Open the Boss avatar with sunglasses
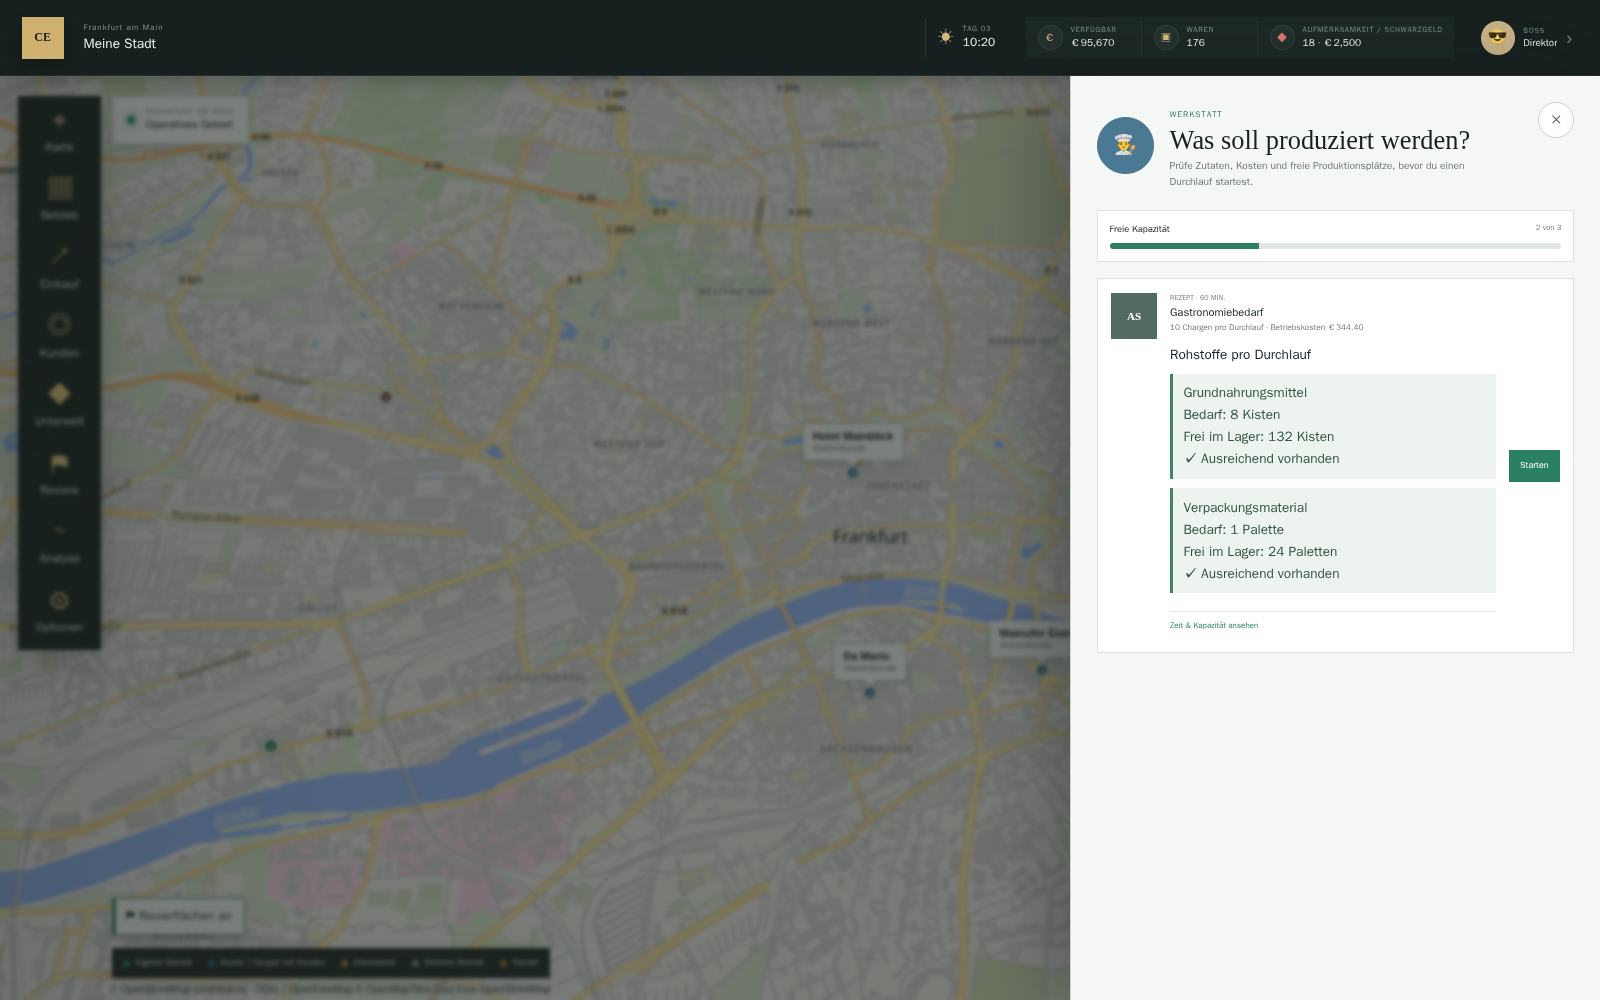1600x1000 pixels. point(1498,38)
